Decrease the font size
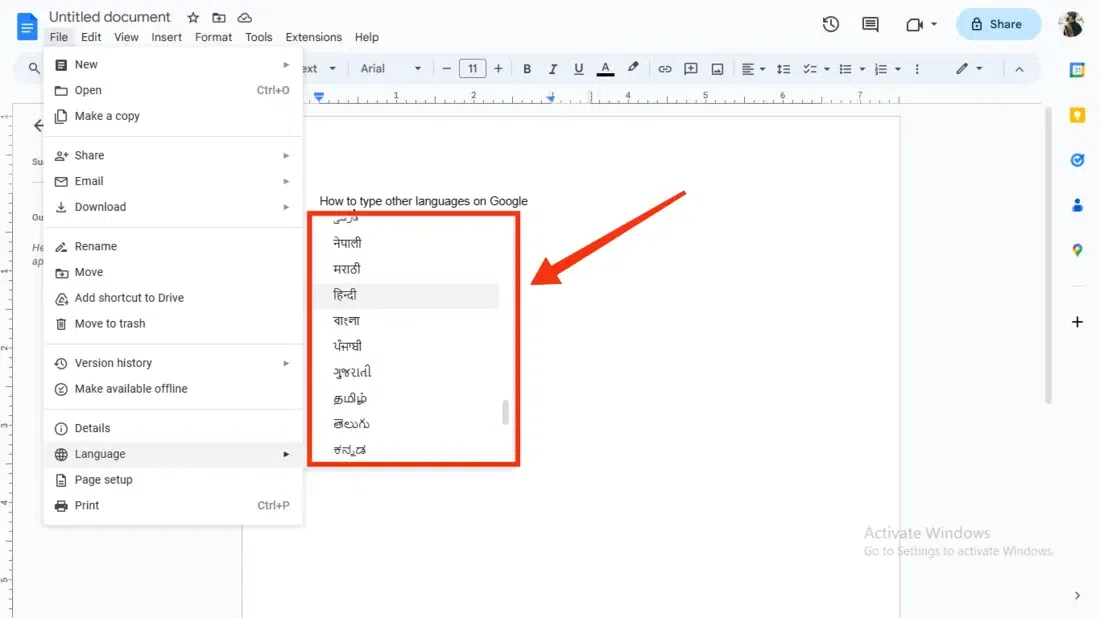 (x=446, y=69)
